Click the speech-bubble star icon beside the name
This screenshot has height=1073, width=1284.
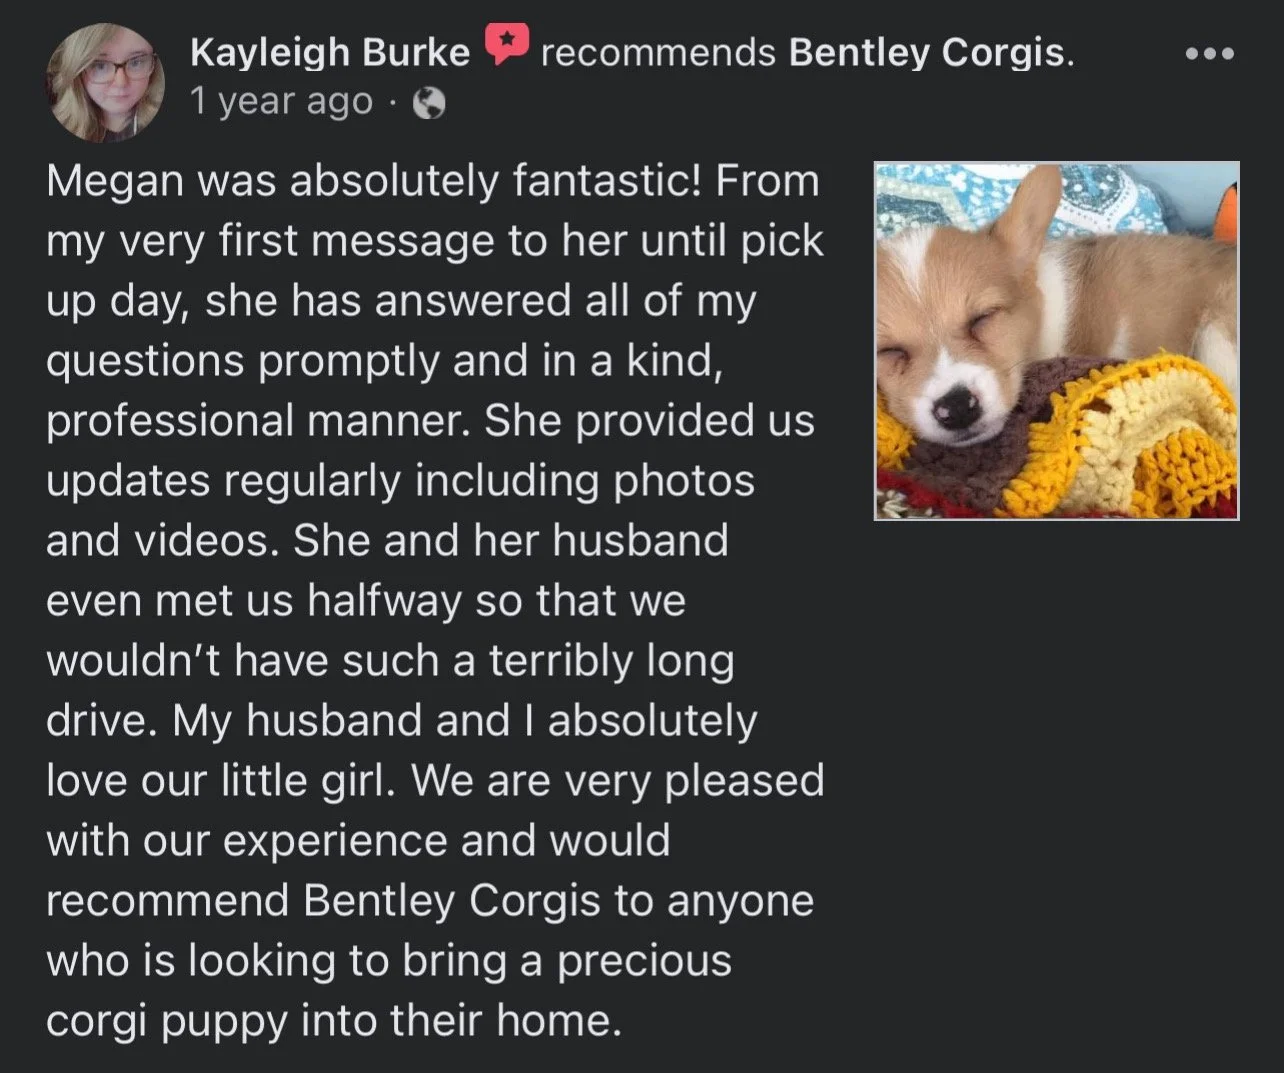(507, 44)
